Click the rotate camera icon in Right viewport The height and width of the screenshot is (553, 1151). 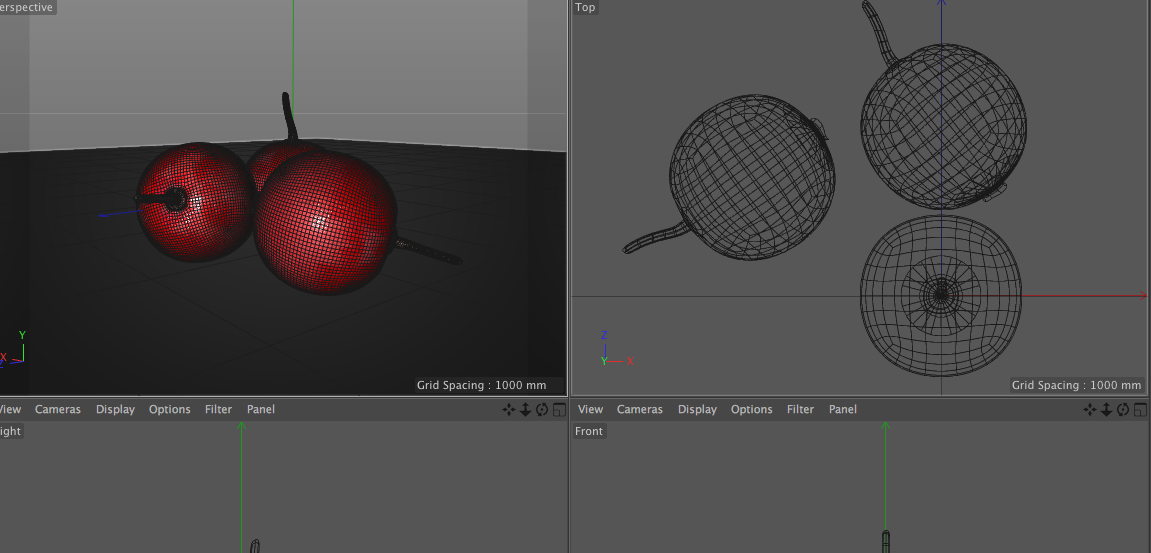(542, 410)
